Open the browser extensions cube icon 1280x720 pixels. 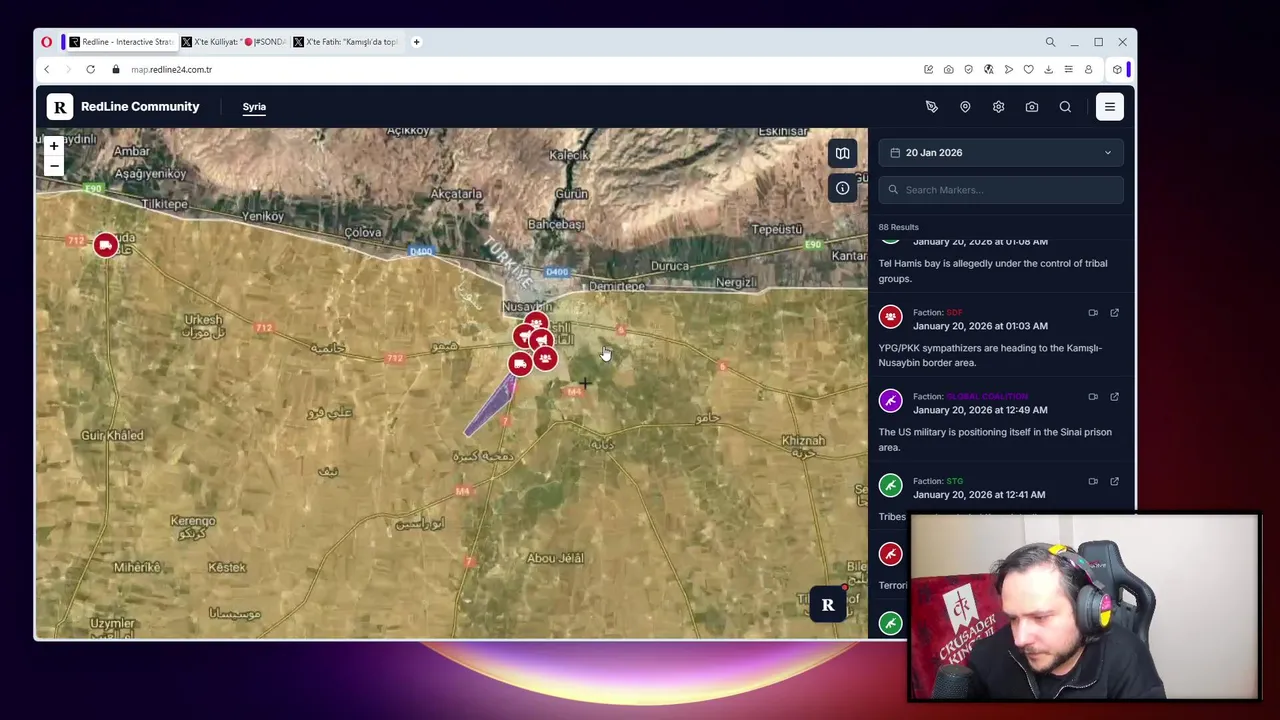pos(1117,70)
